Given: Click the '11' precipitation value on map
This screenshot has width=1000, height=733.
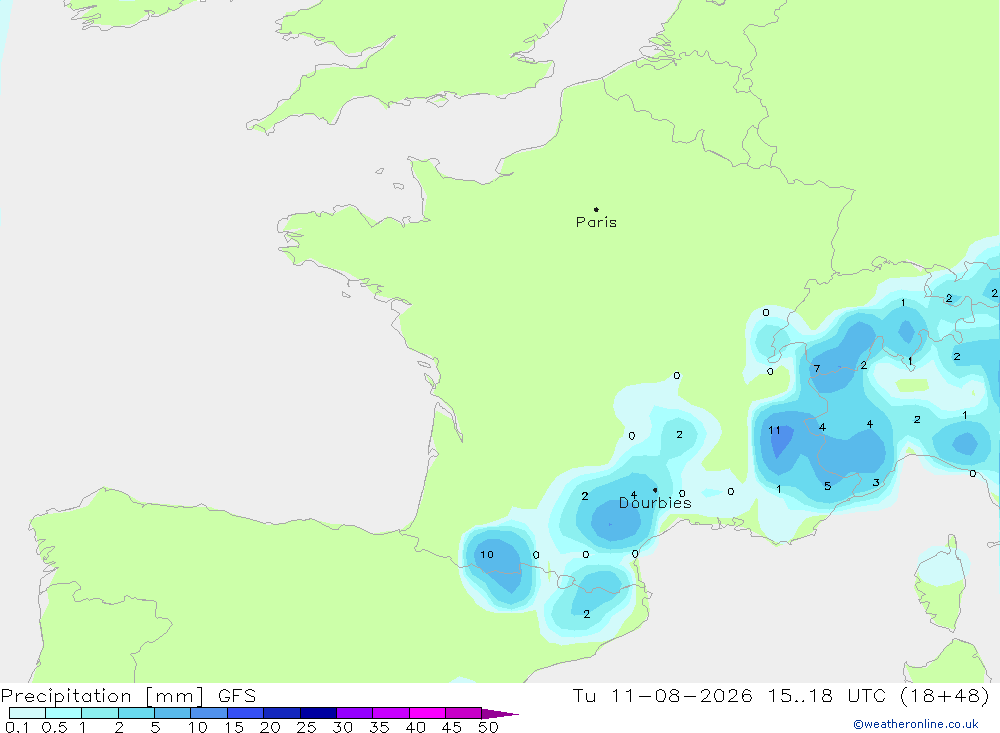Looking at the screenshot, I should 774,430.
